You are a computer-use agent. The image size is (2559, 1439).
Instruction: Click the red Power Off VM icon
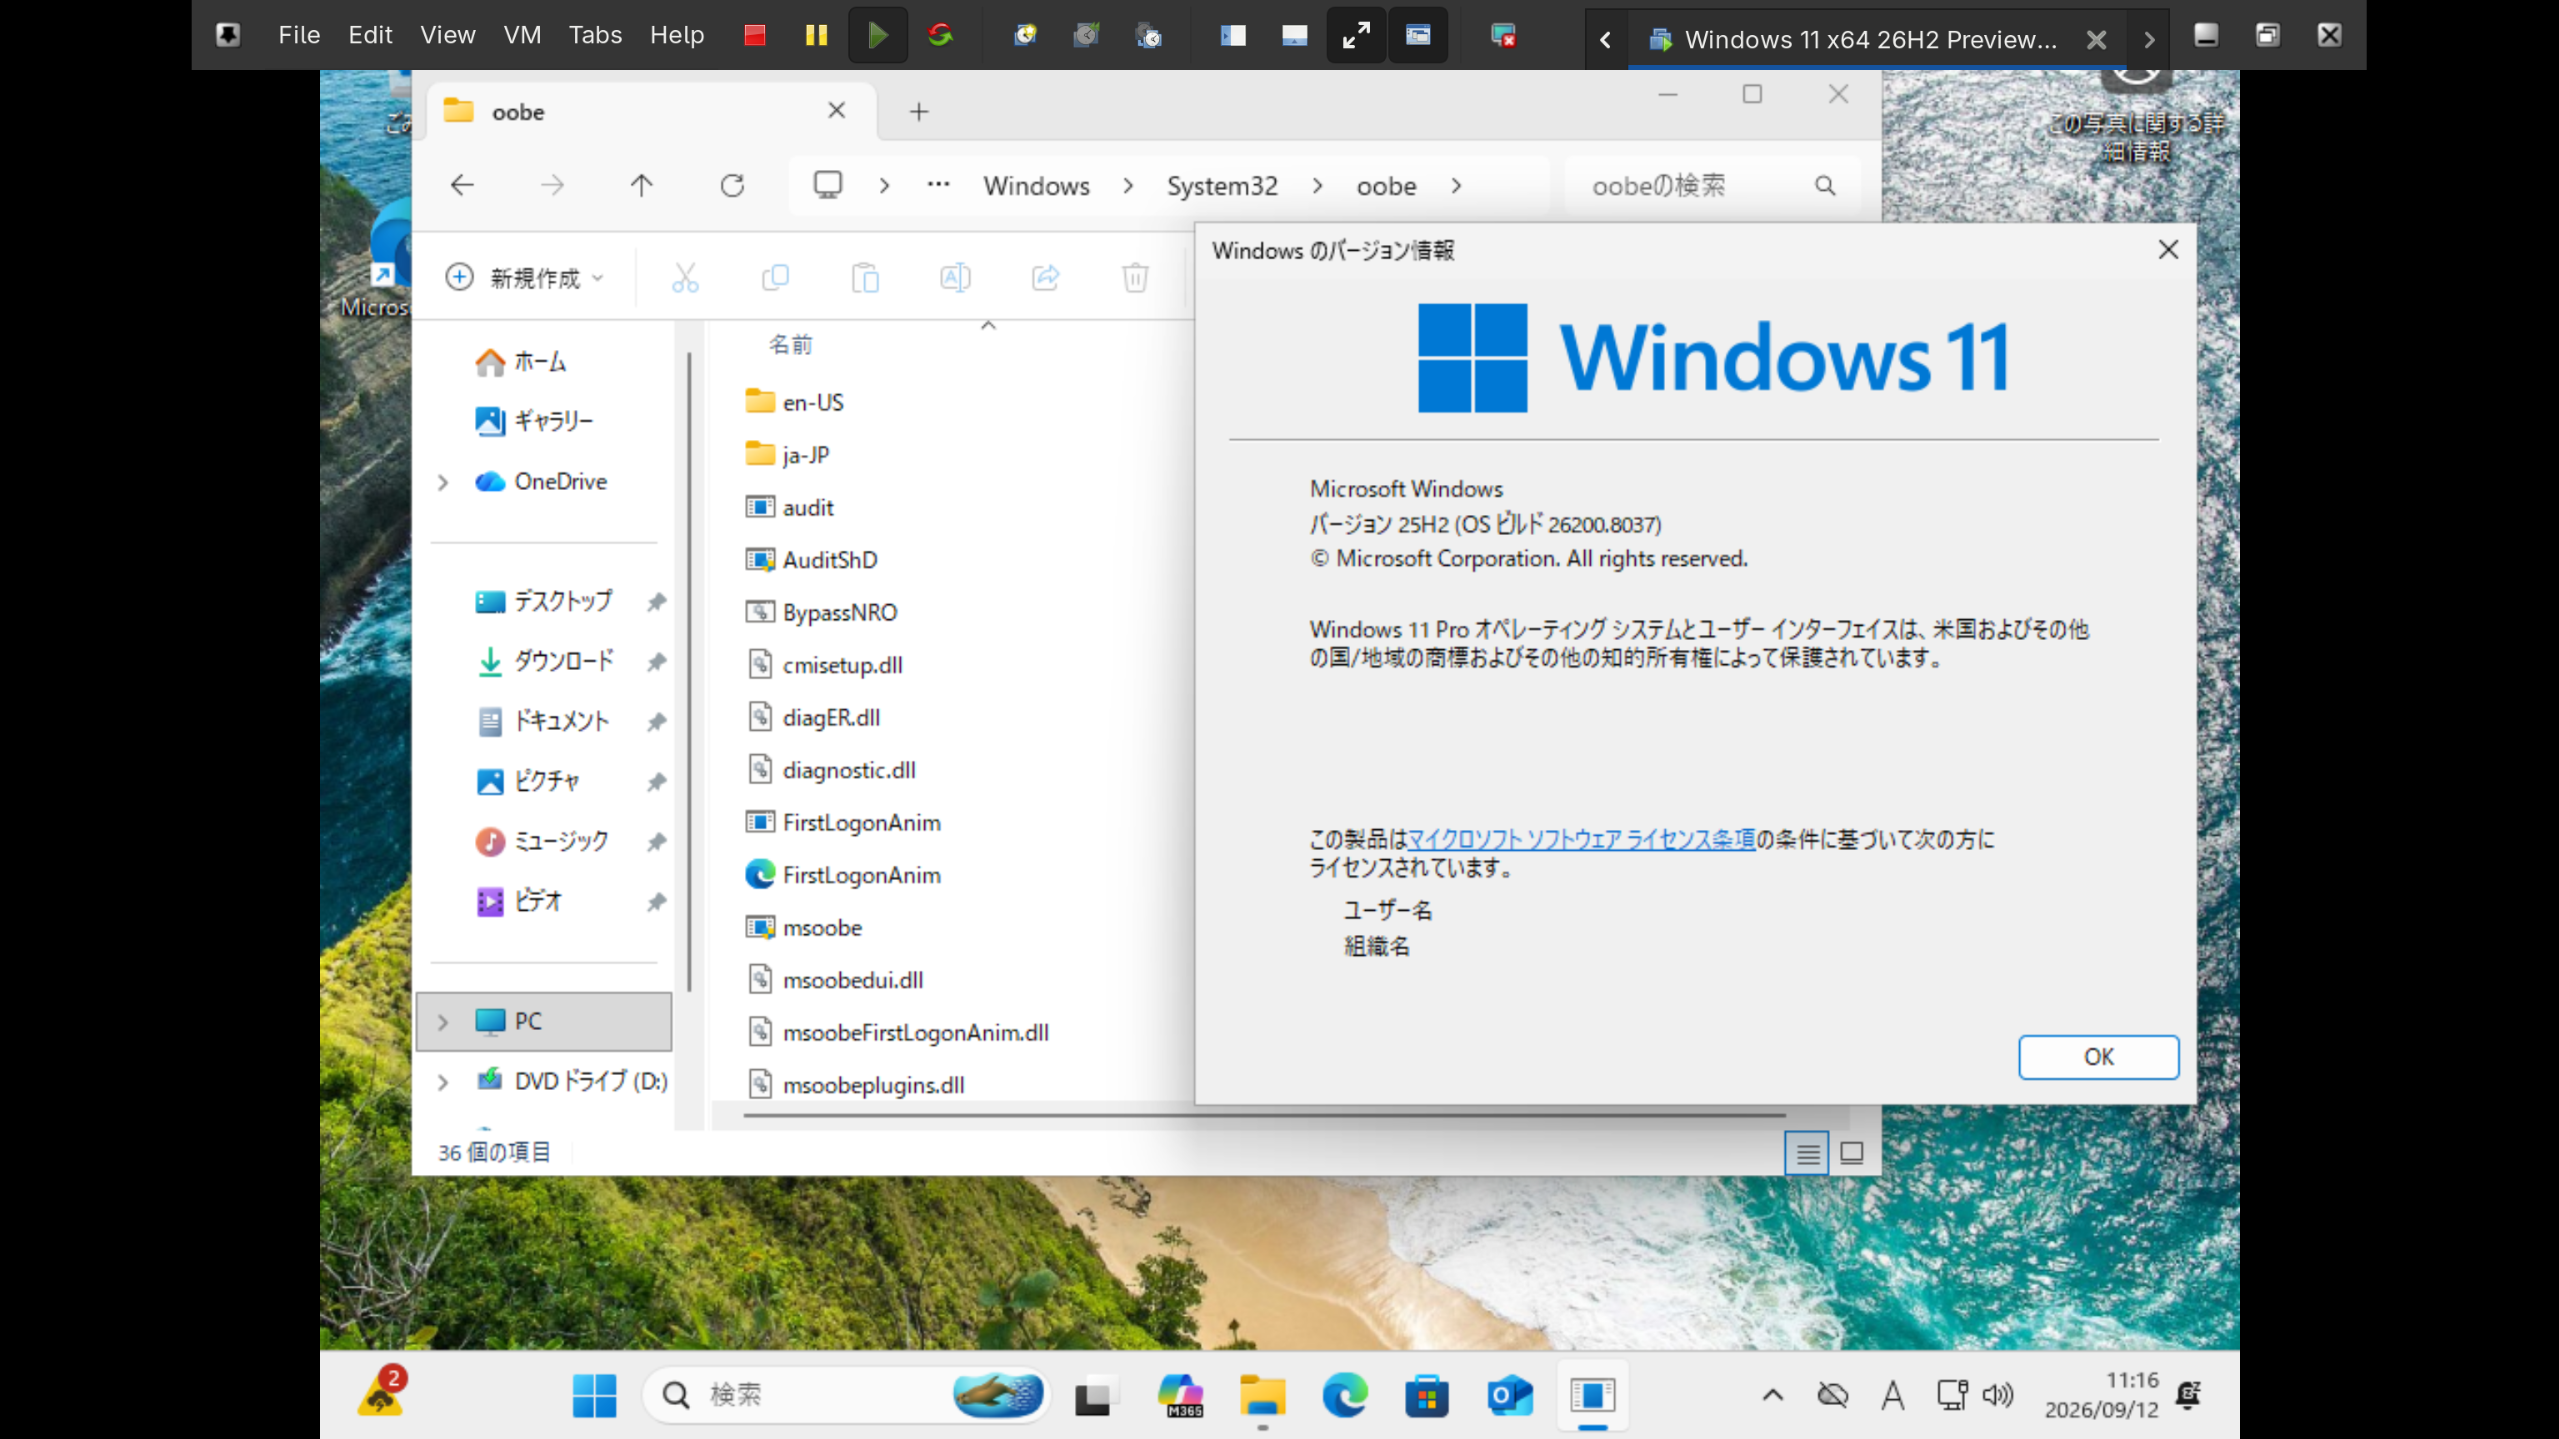755,36
